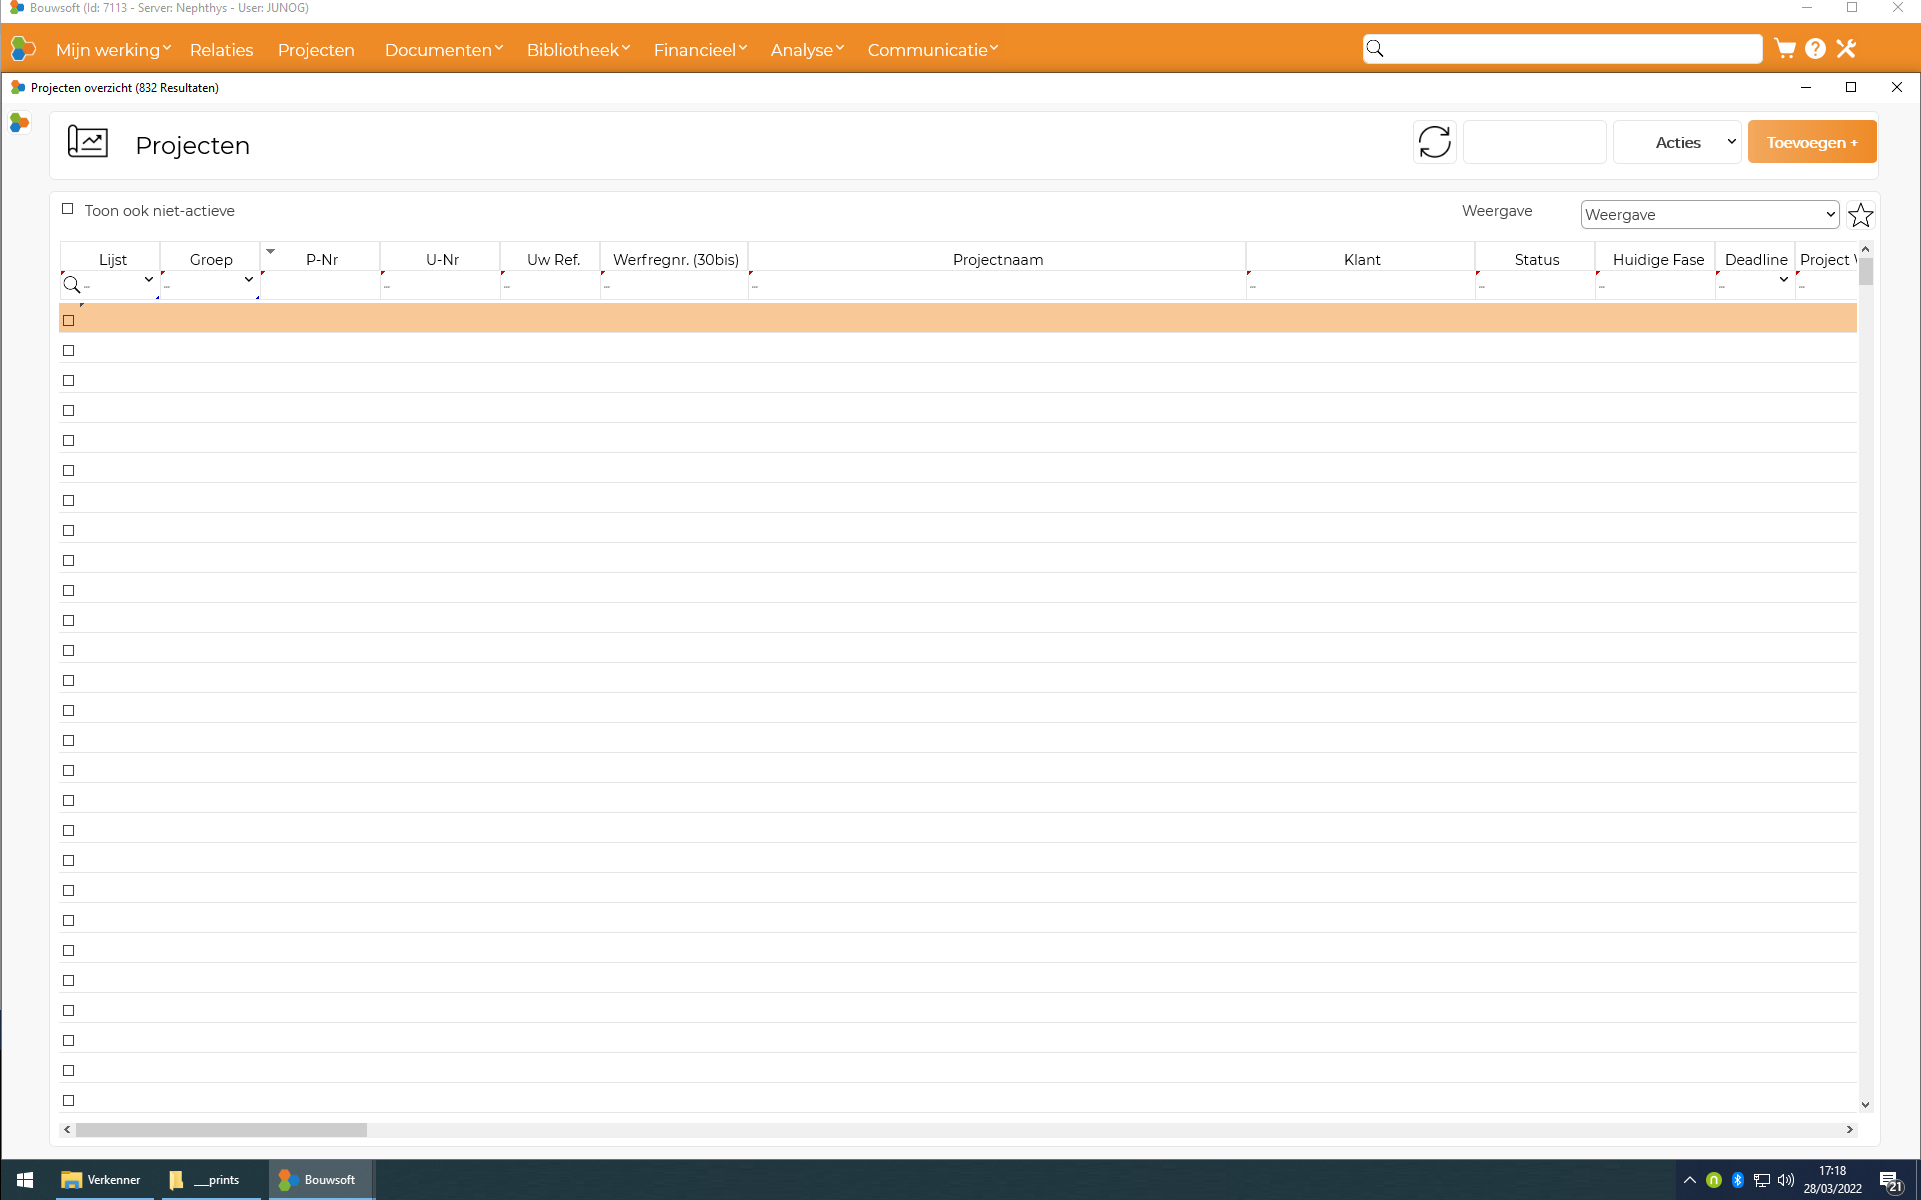Tick the last visible row checkbox
The width and height of the screenshot is (1921, 1200).
click(x=69, y=1101)
